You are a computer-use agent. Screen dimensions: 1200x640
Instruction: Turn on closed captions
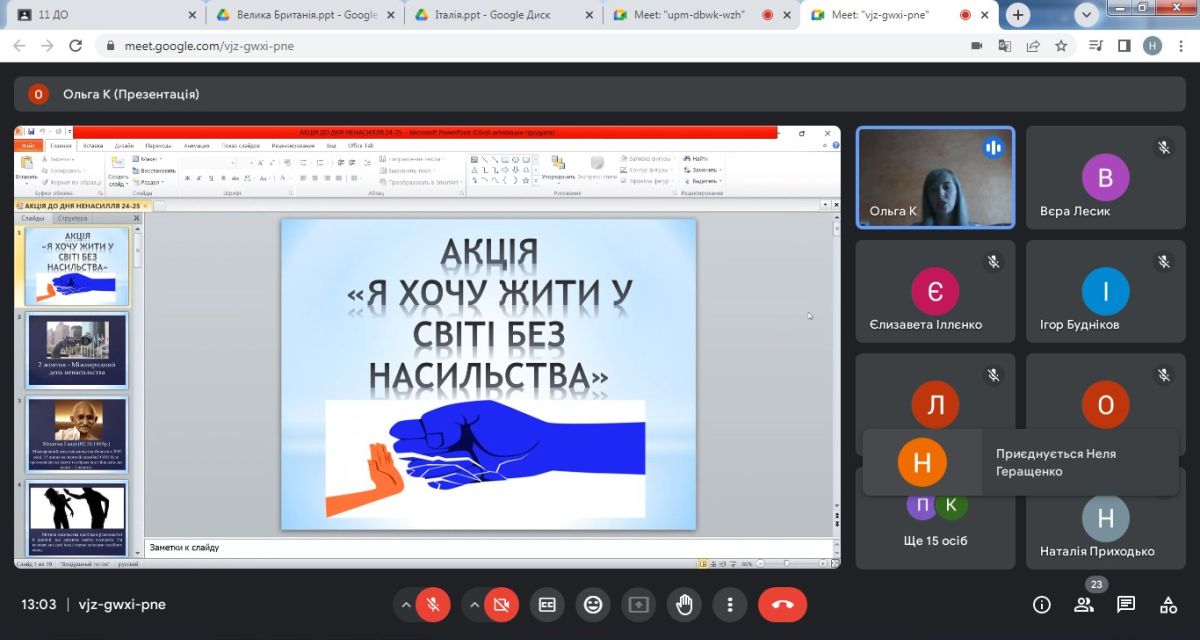coord(547,604)
